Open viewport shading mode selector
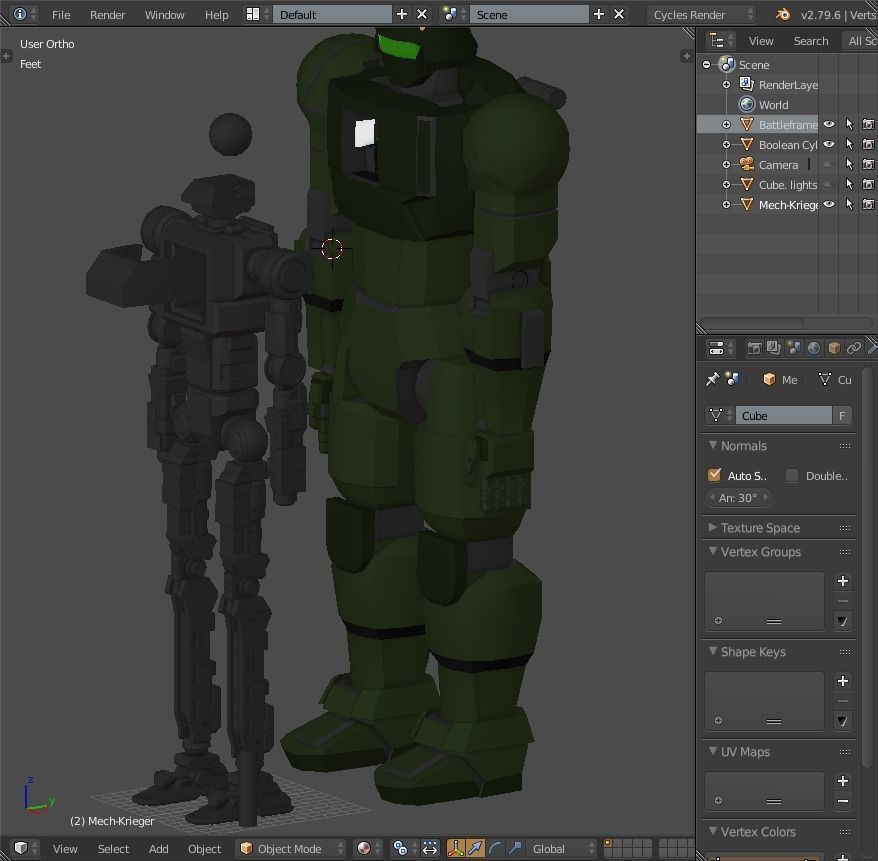Viewport: 878px width, 861px height. [369, 848]
